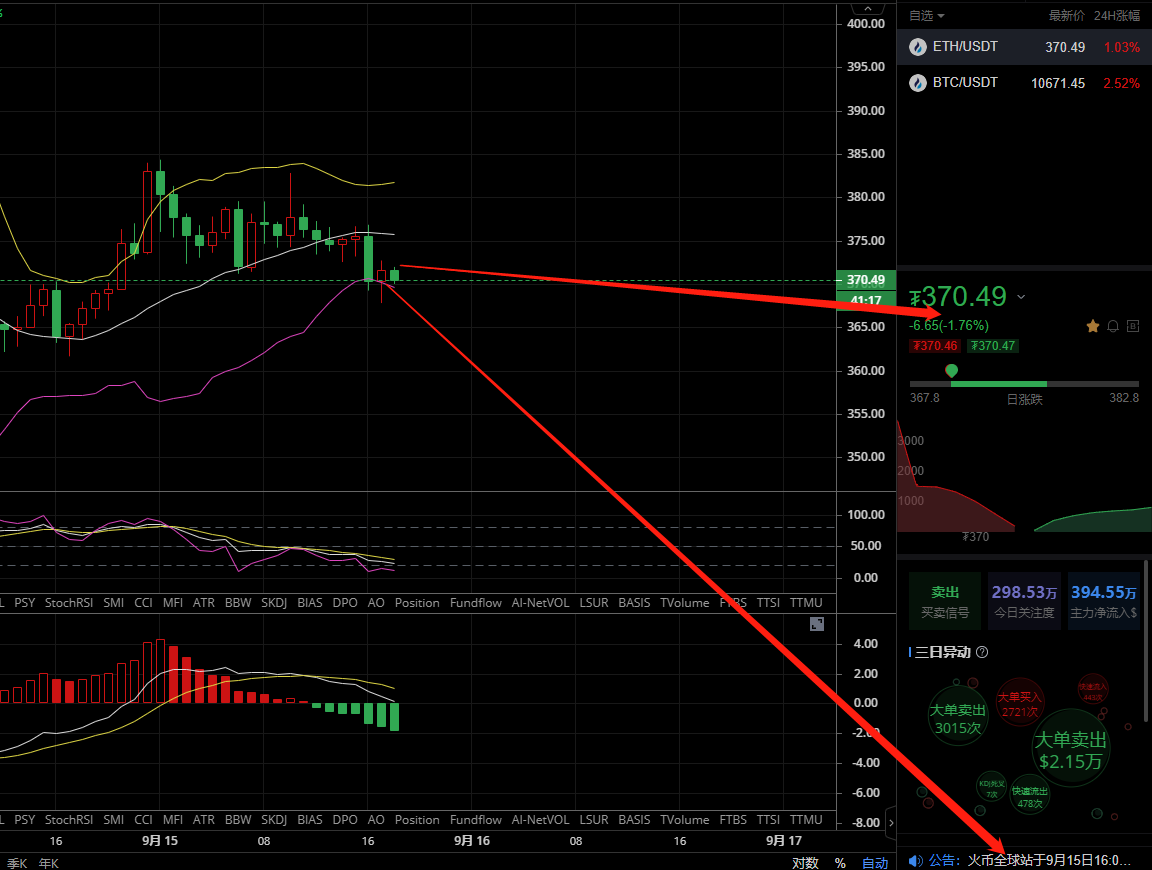Select the ETH/USDT watchlist row

tap(1024, 47)
